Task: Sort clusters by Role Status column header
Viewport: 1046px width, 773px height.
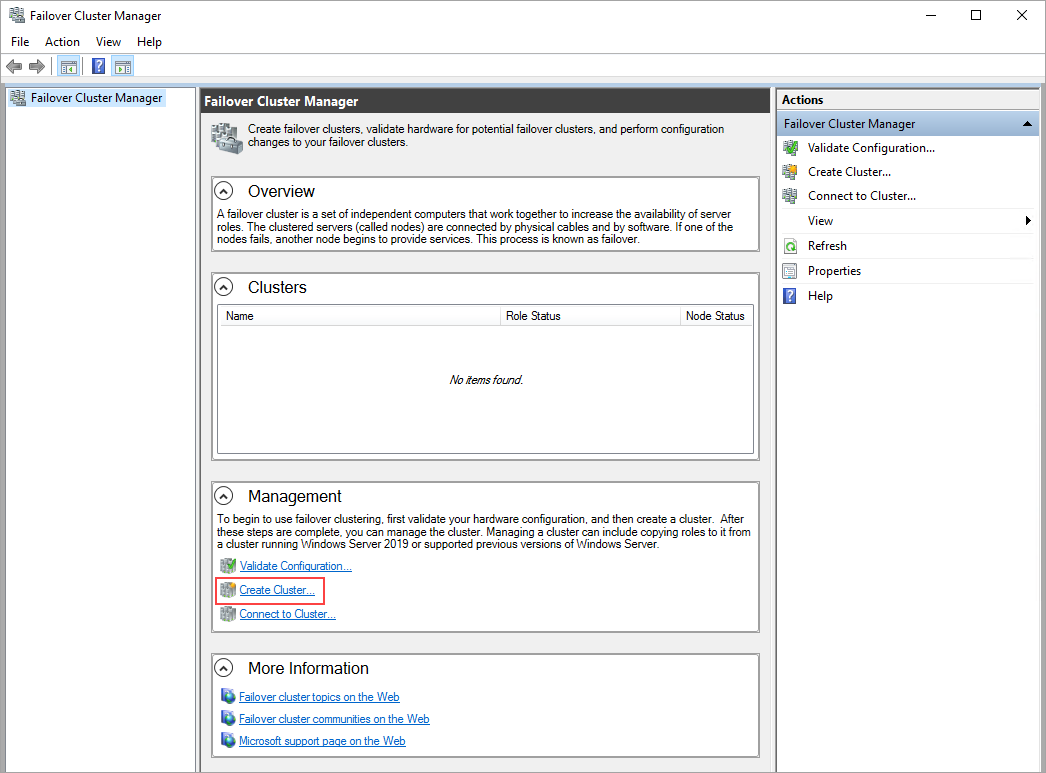Action: click(x=590, y=316)
